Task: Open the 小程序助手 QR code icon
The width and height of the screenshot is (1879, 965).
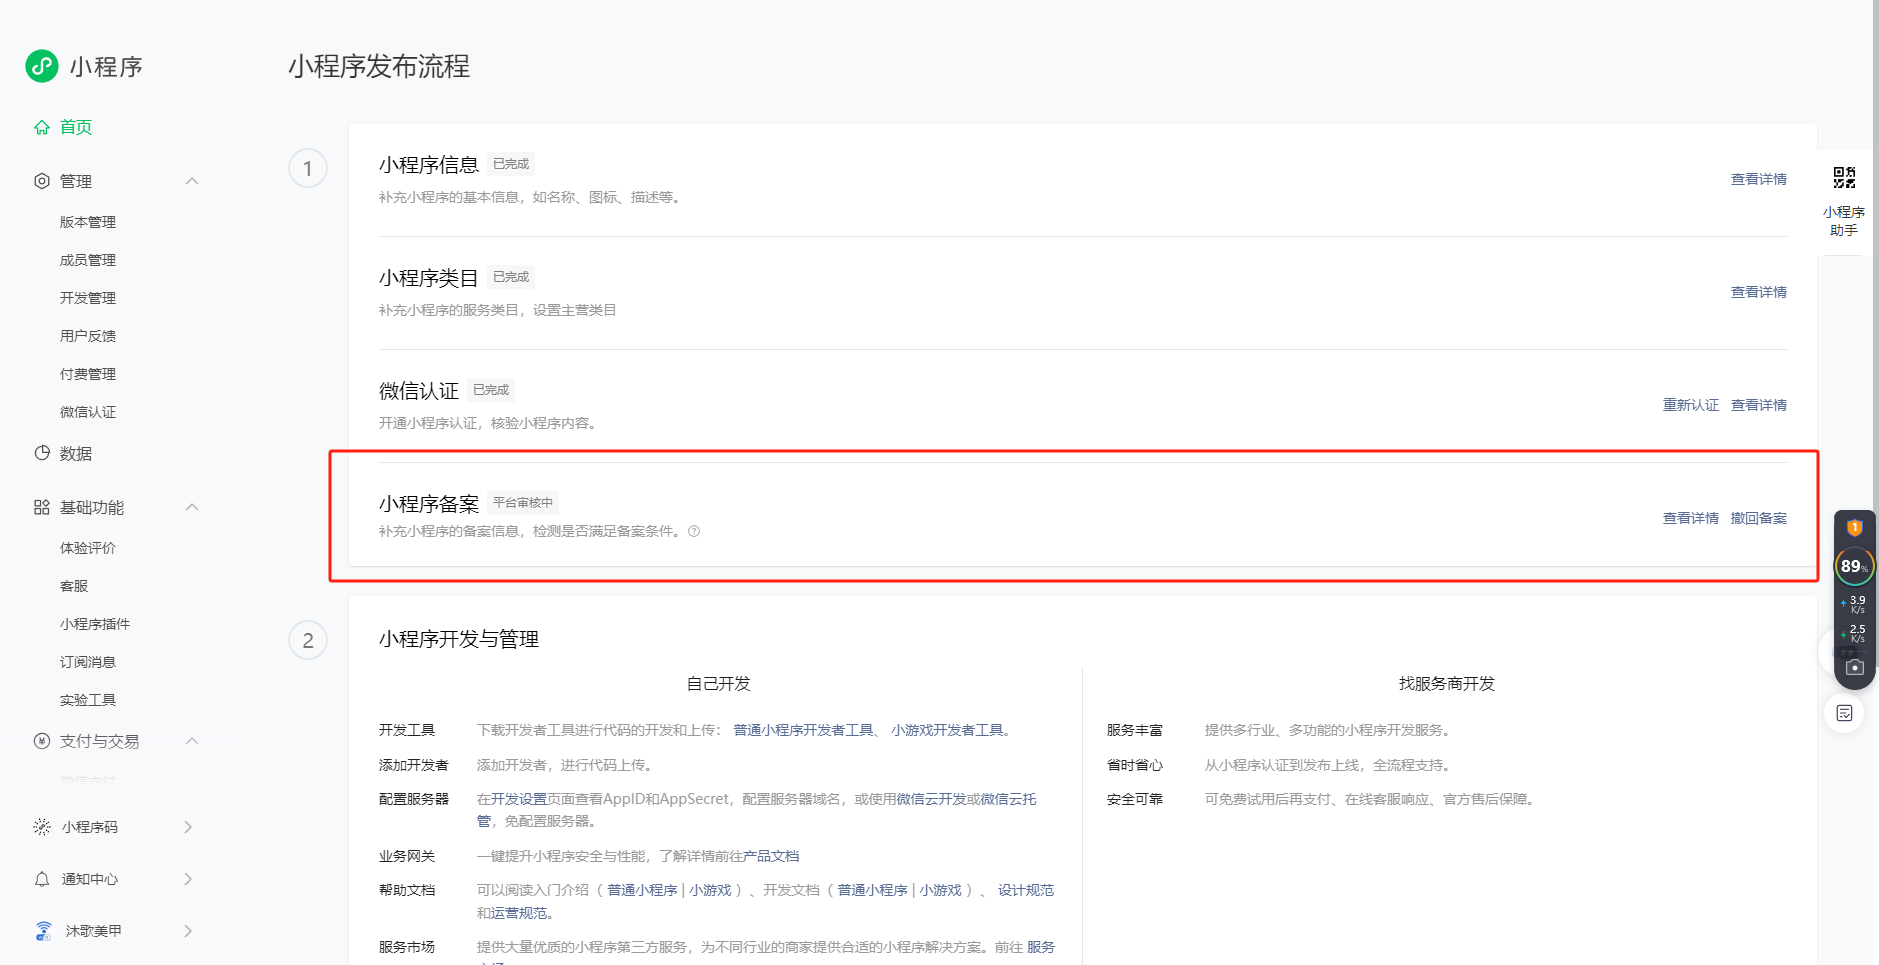Action: [x=1844, y=178]
